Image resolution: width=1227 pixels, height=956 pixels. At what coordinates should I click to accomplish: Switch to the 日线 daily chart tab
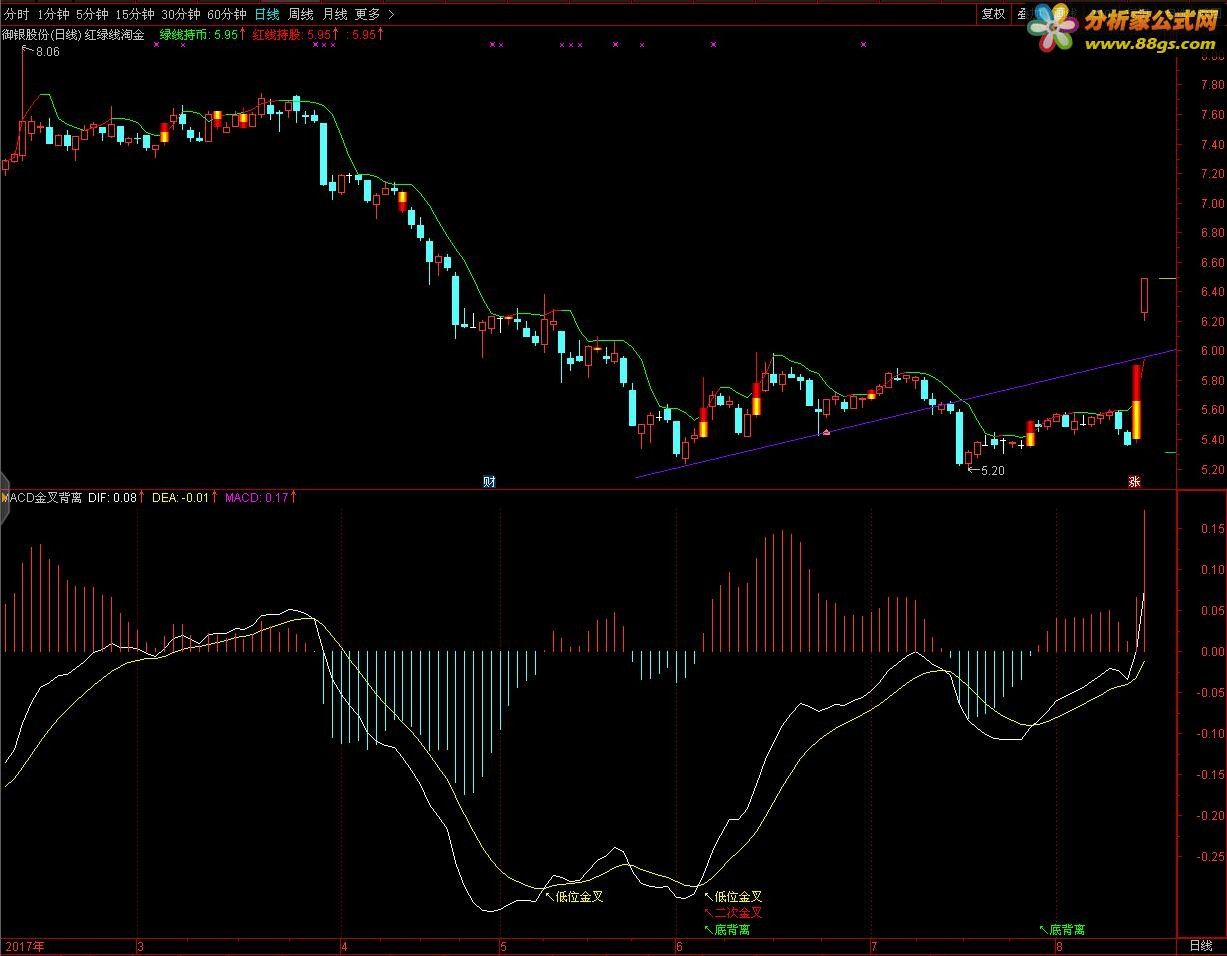tap(267, 14)
